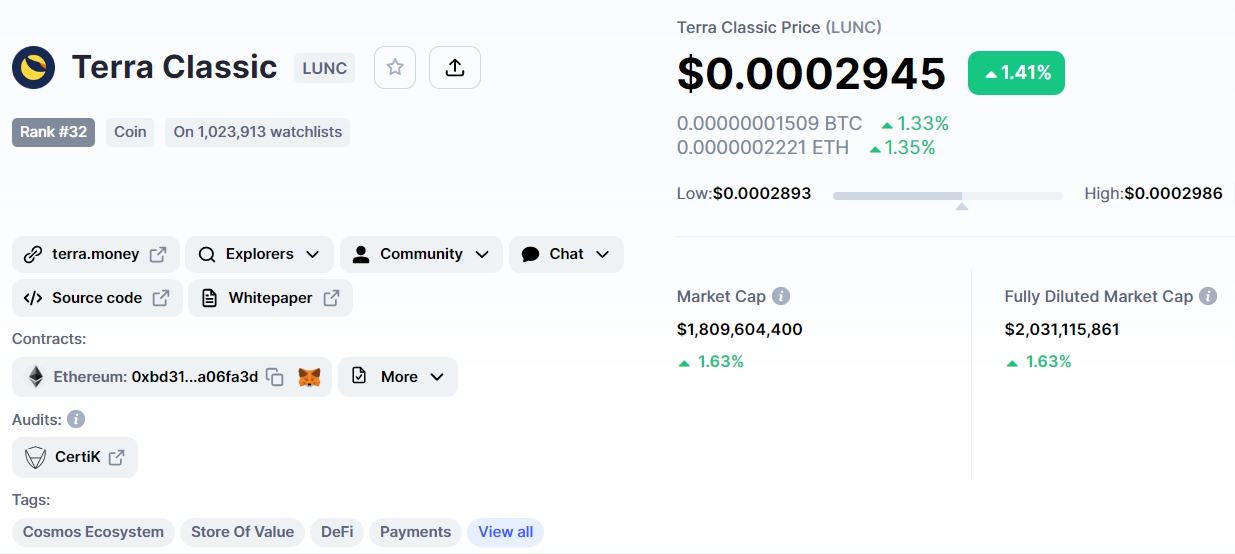Open the Source code link
This screenshot has width=1235, height=554.
tap(97, 298)
